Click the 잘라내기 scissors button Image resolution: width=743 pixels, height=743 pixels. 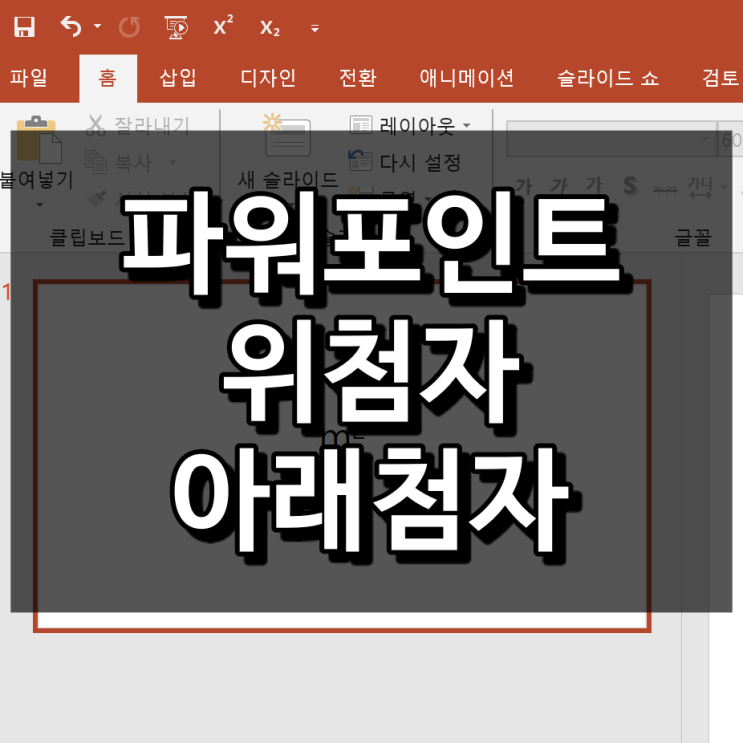pos(138,126)
